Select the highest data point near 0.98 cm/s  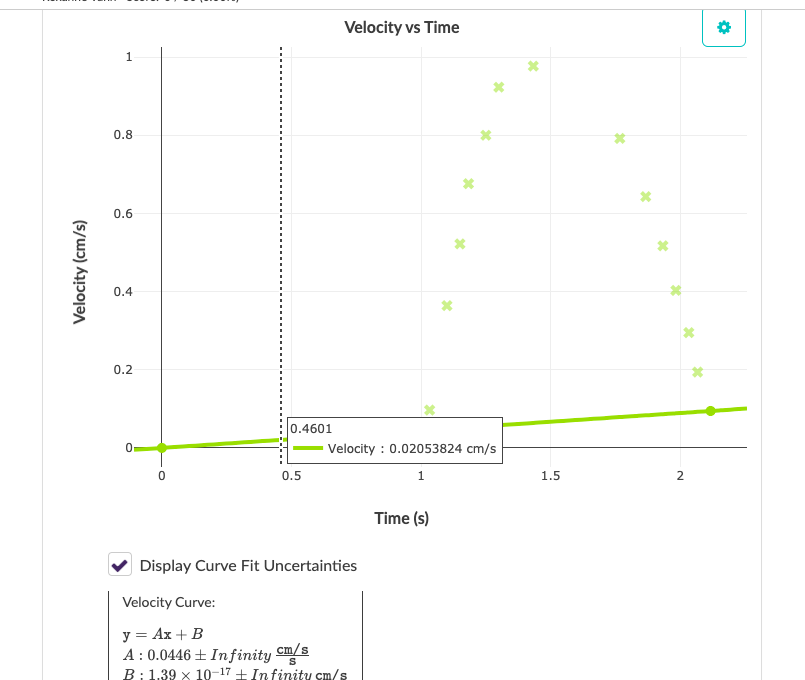click(x=532, y=64)
